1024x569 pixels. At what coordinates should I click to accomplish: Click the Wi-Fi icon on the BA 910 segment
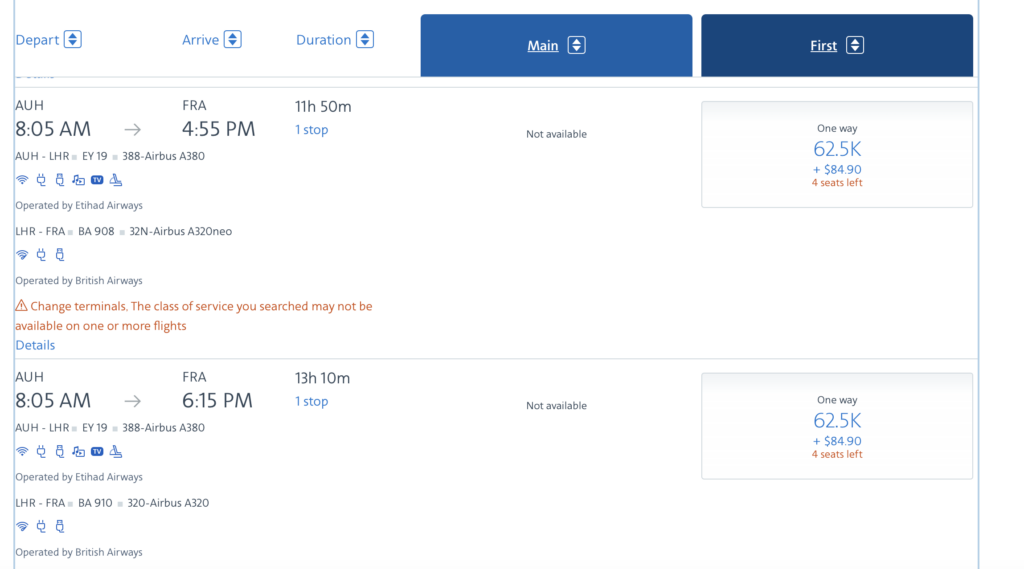[x=22, y=526]
